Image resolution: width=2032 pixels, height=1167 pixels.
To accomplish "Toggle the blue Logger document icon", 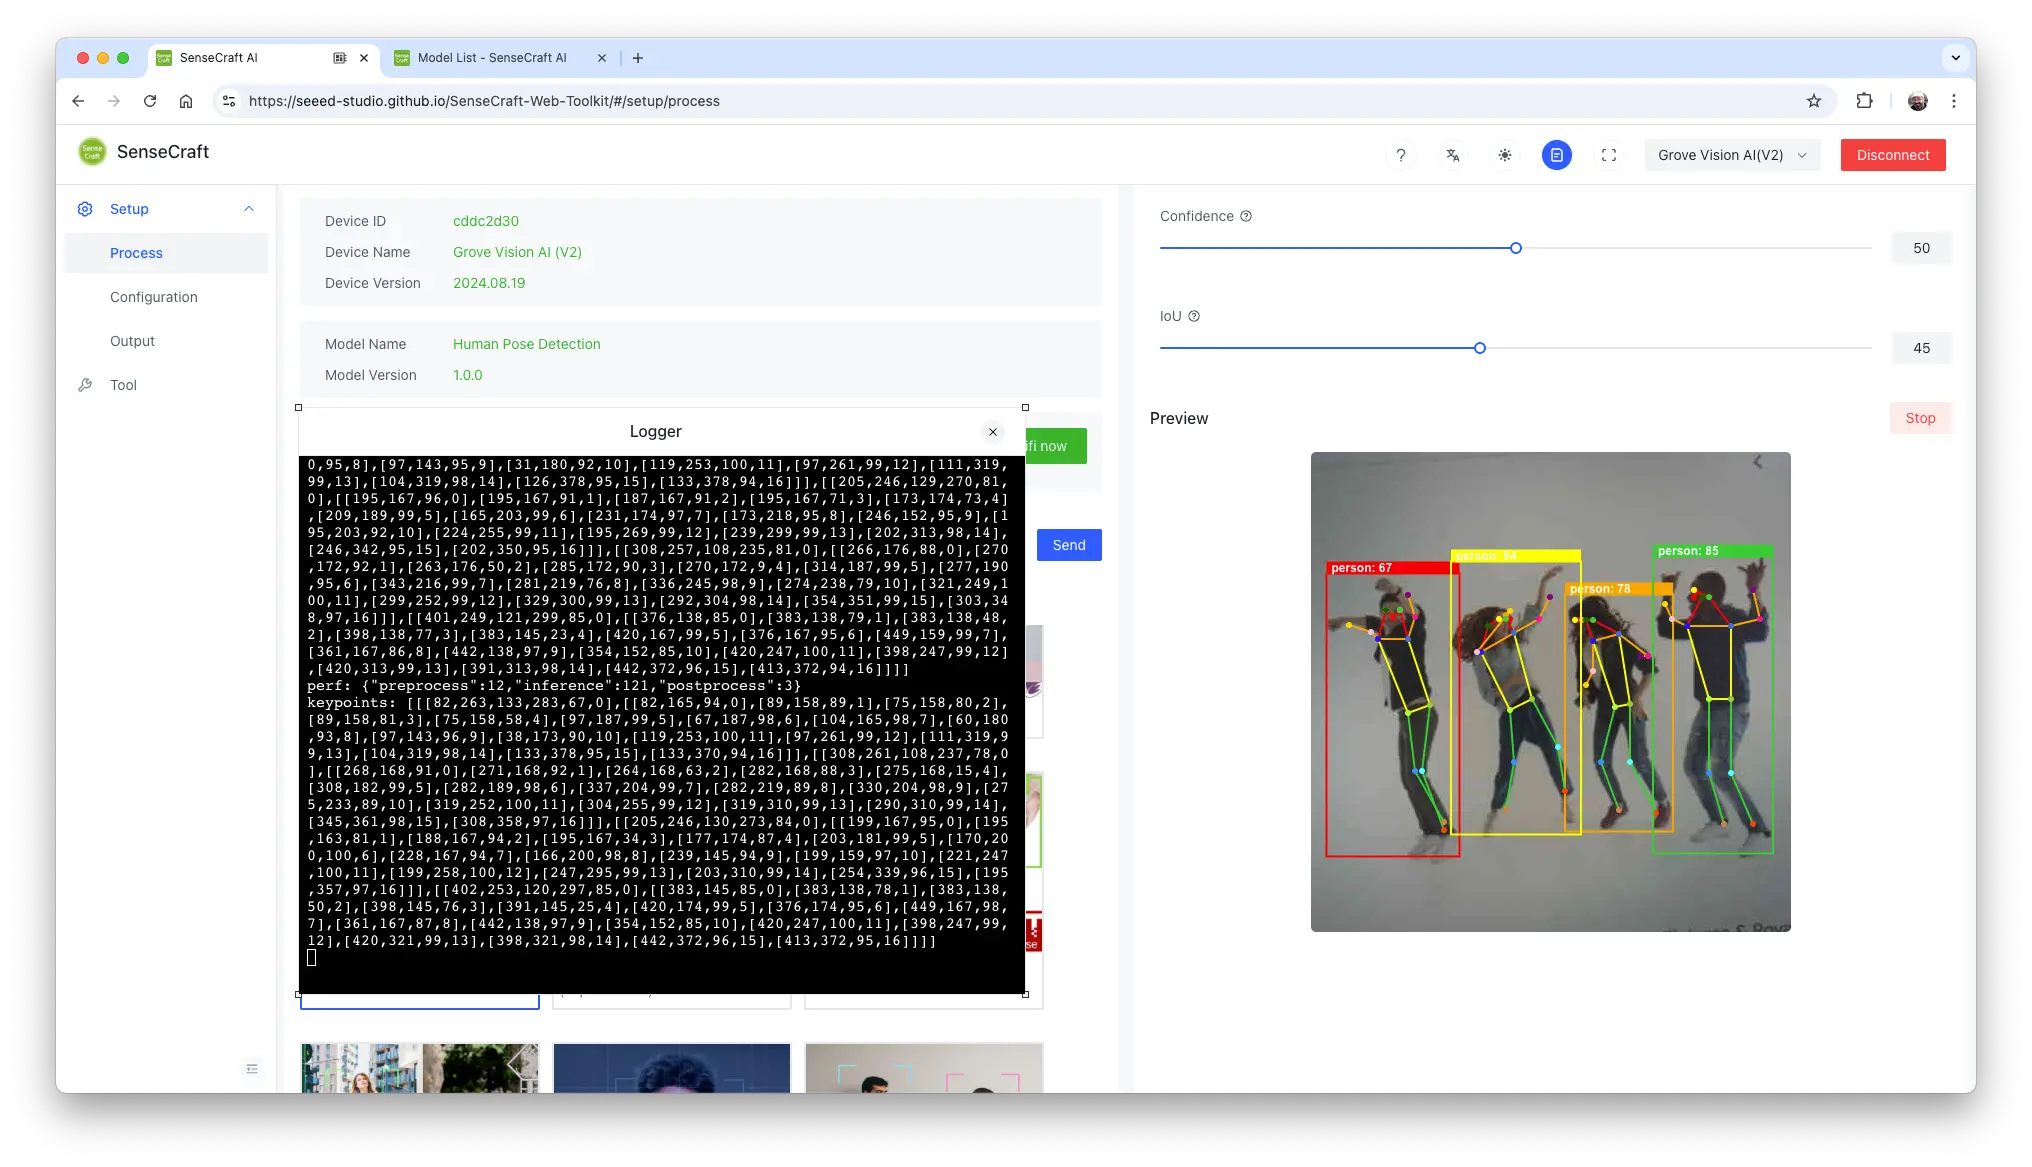I will [x=1556, y=155].
